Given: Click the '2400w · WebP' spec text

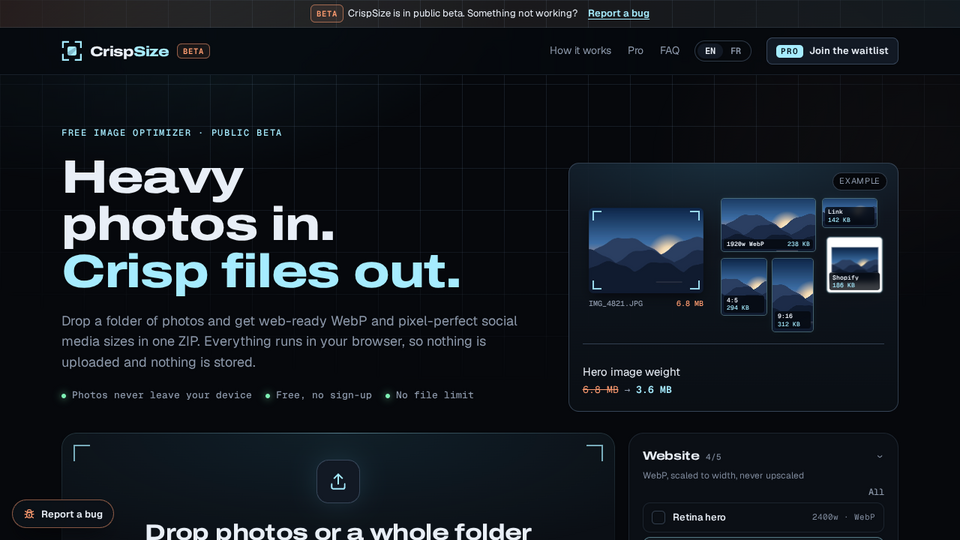Looking at the screenshot, I should (x=843, y=517).
